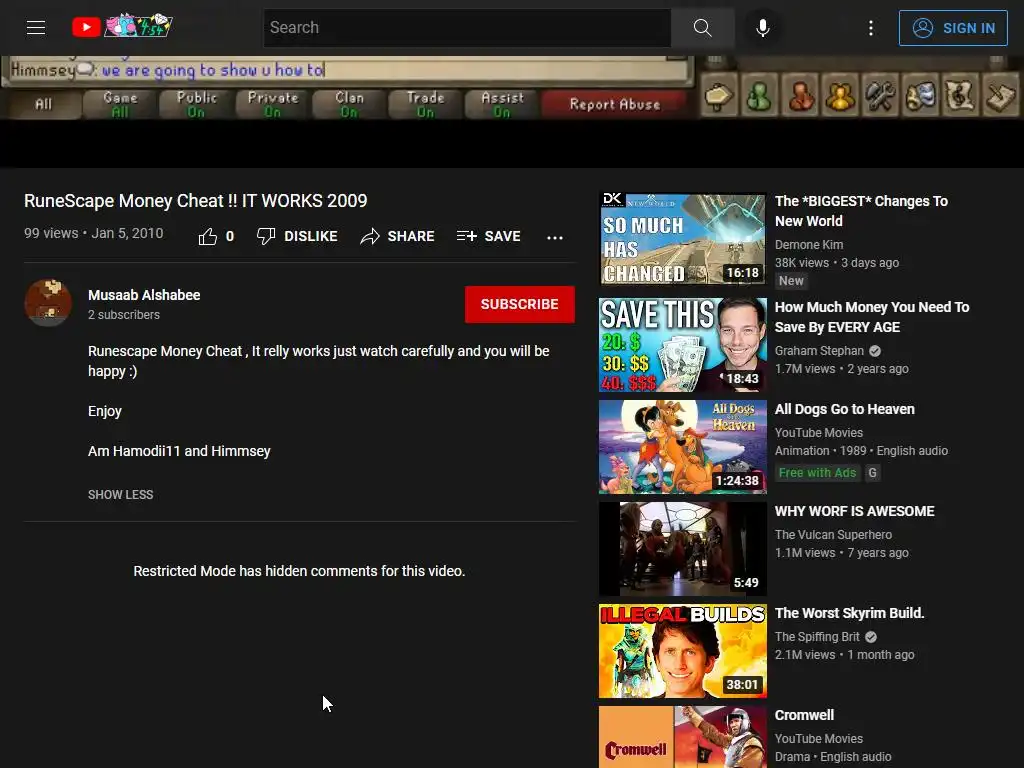1024x768 pixels.
Task: Open The Spiffing Brit channel name
Action: (x=817, y=637)
